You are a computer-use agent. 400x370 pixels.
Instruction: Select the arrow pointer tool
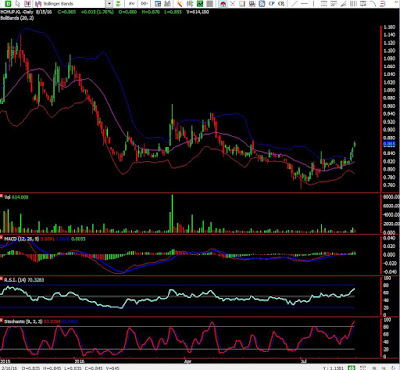coord(18,4)
